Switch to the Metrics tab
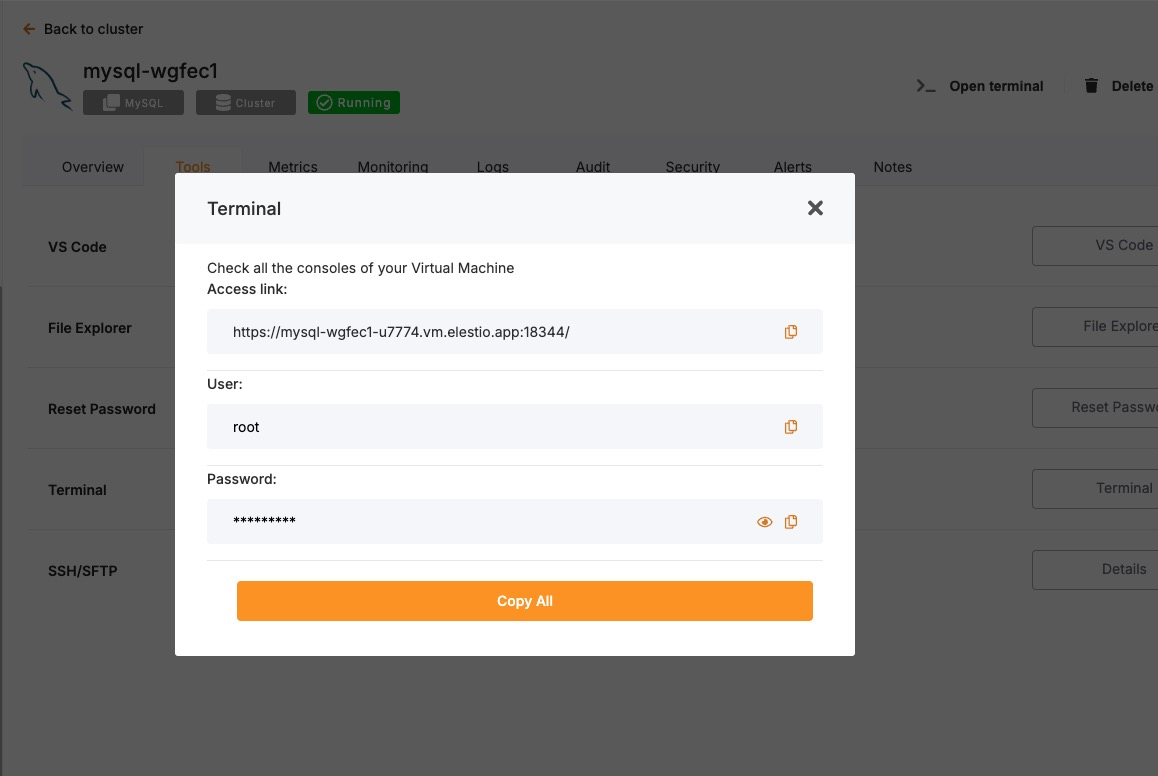Image resolution: width=1158 pixels, height=776 pixels. (x=293, y=167)
